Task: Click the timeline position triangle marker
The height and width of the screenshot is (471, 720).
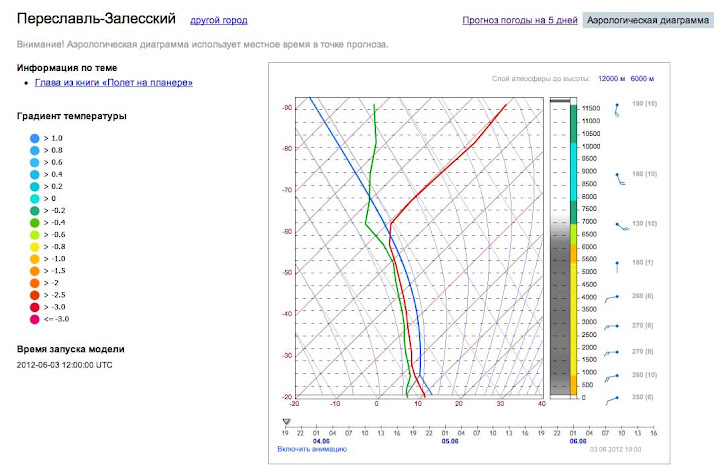Action: [286, 421]
